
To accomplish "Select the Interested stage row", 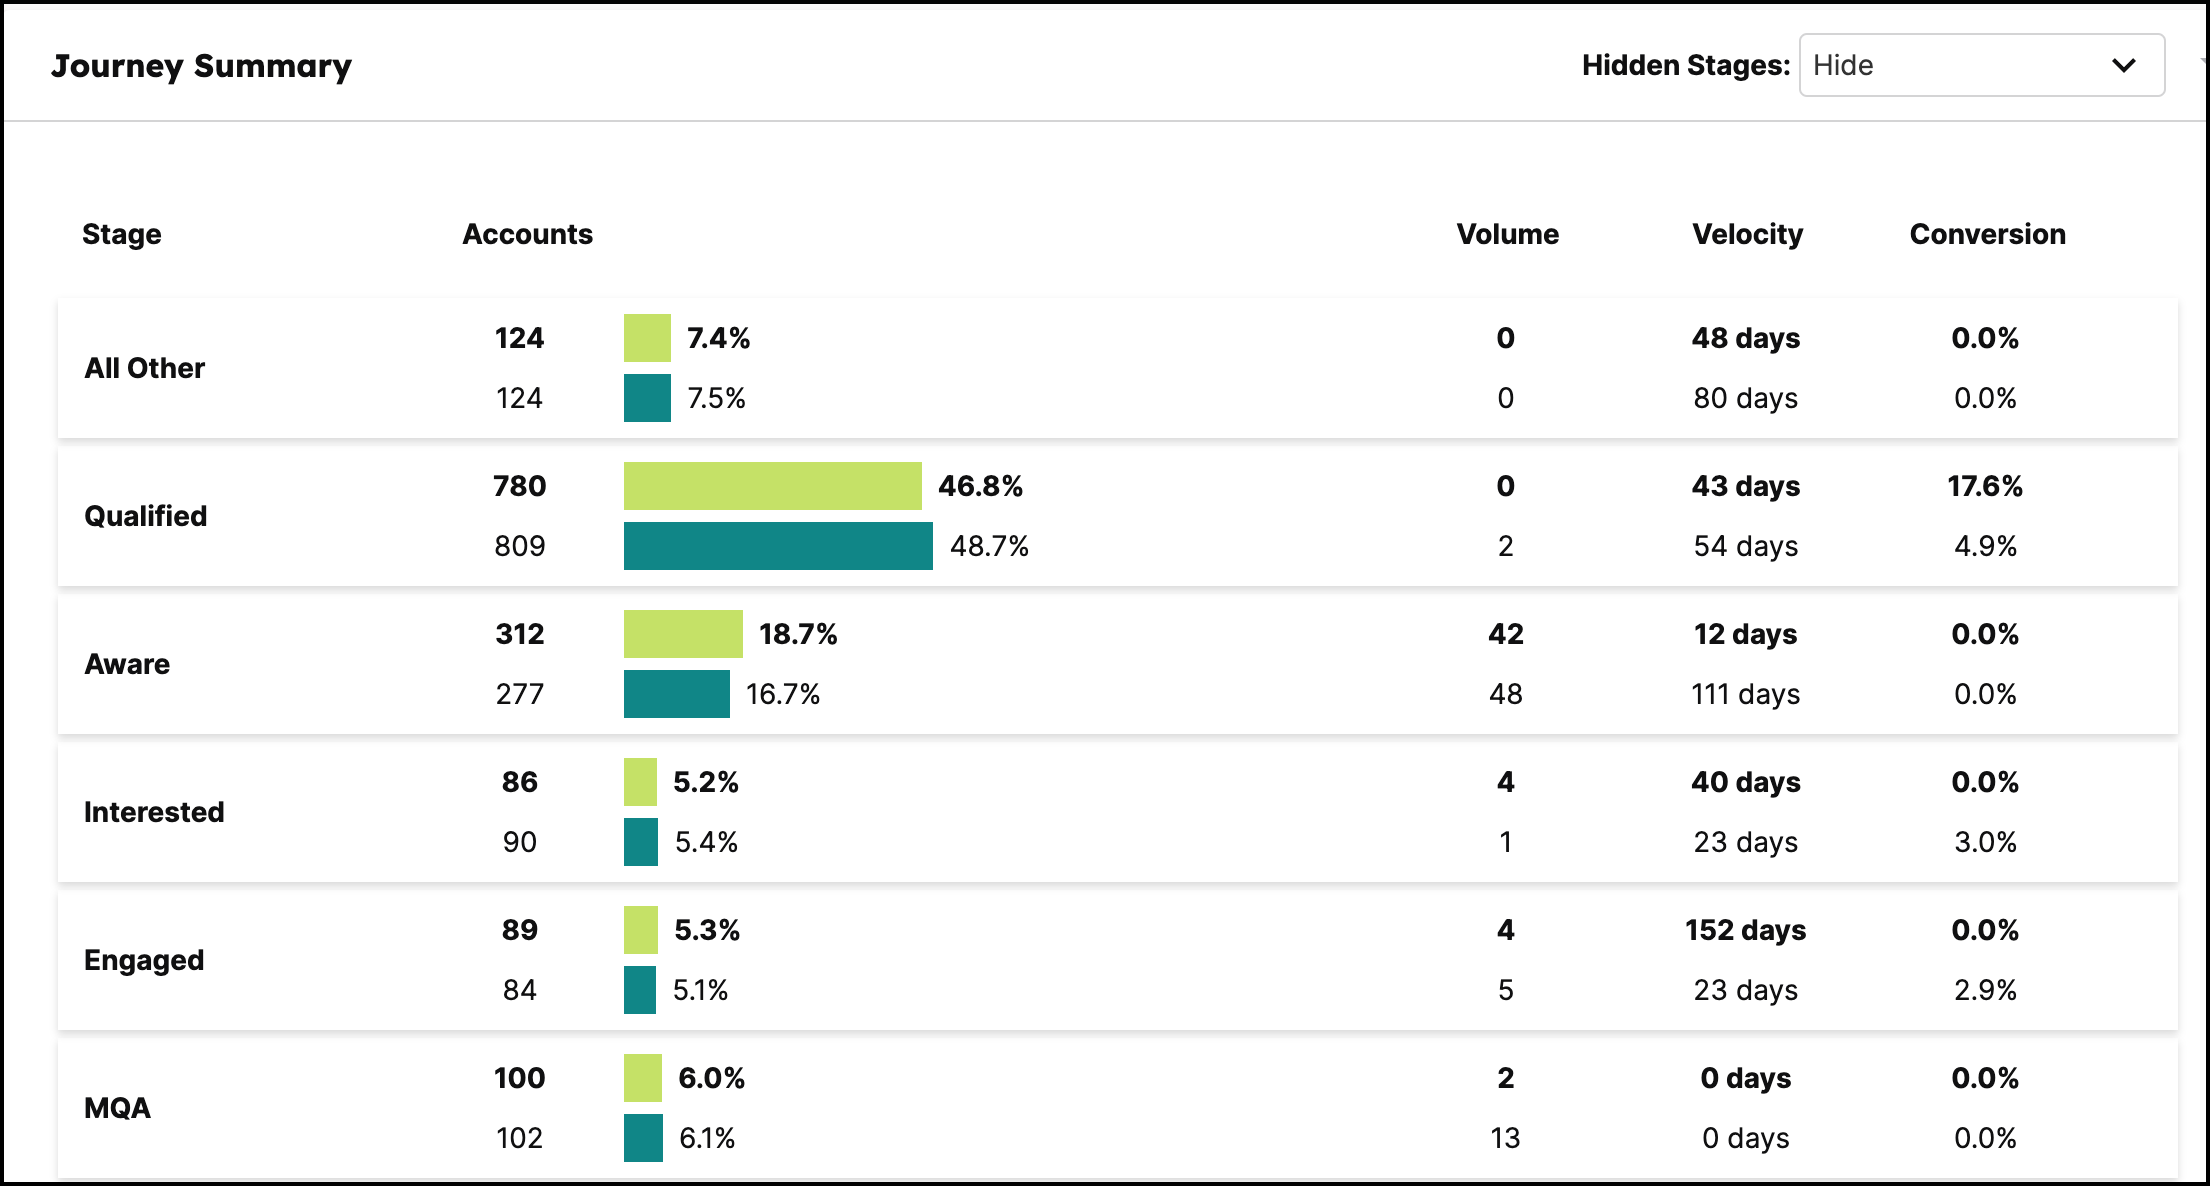I will [155, 812].
